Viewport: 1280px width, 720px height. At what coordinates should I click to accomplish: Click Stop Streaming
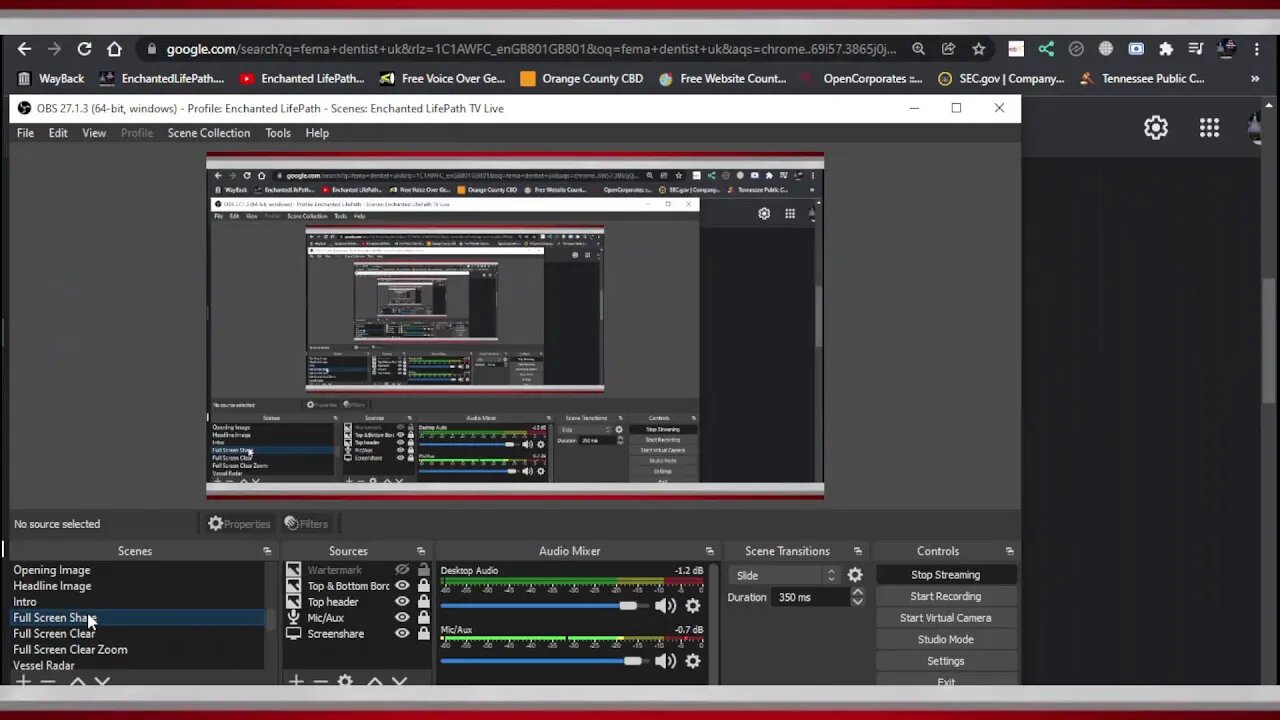click(x=946, y=575)
